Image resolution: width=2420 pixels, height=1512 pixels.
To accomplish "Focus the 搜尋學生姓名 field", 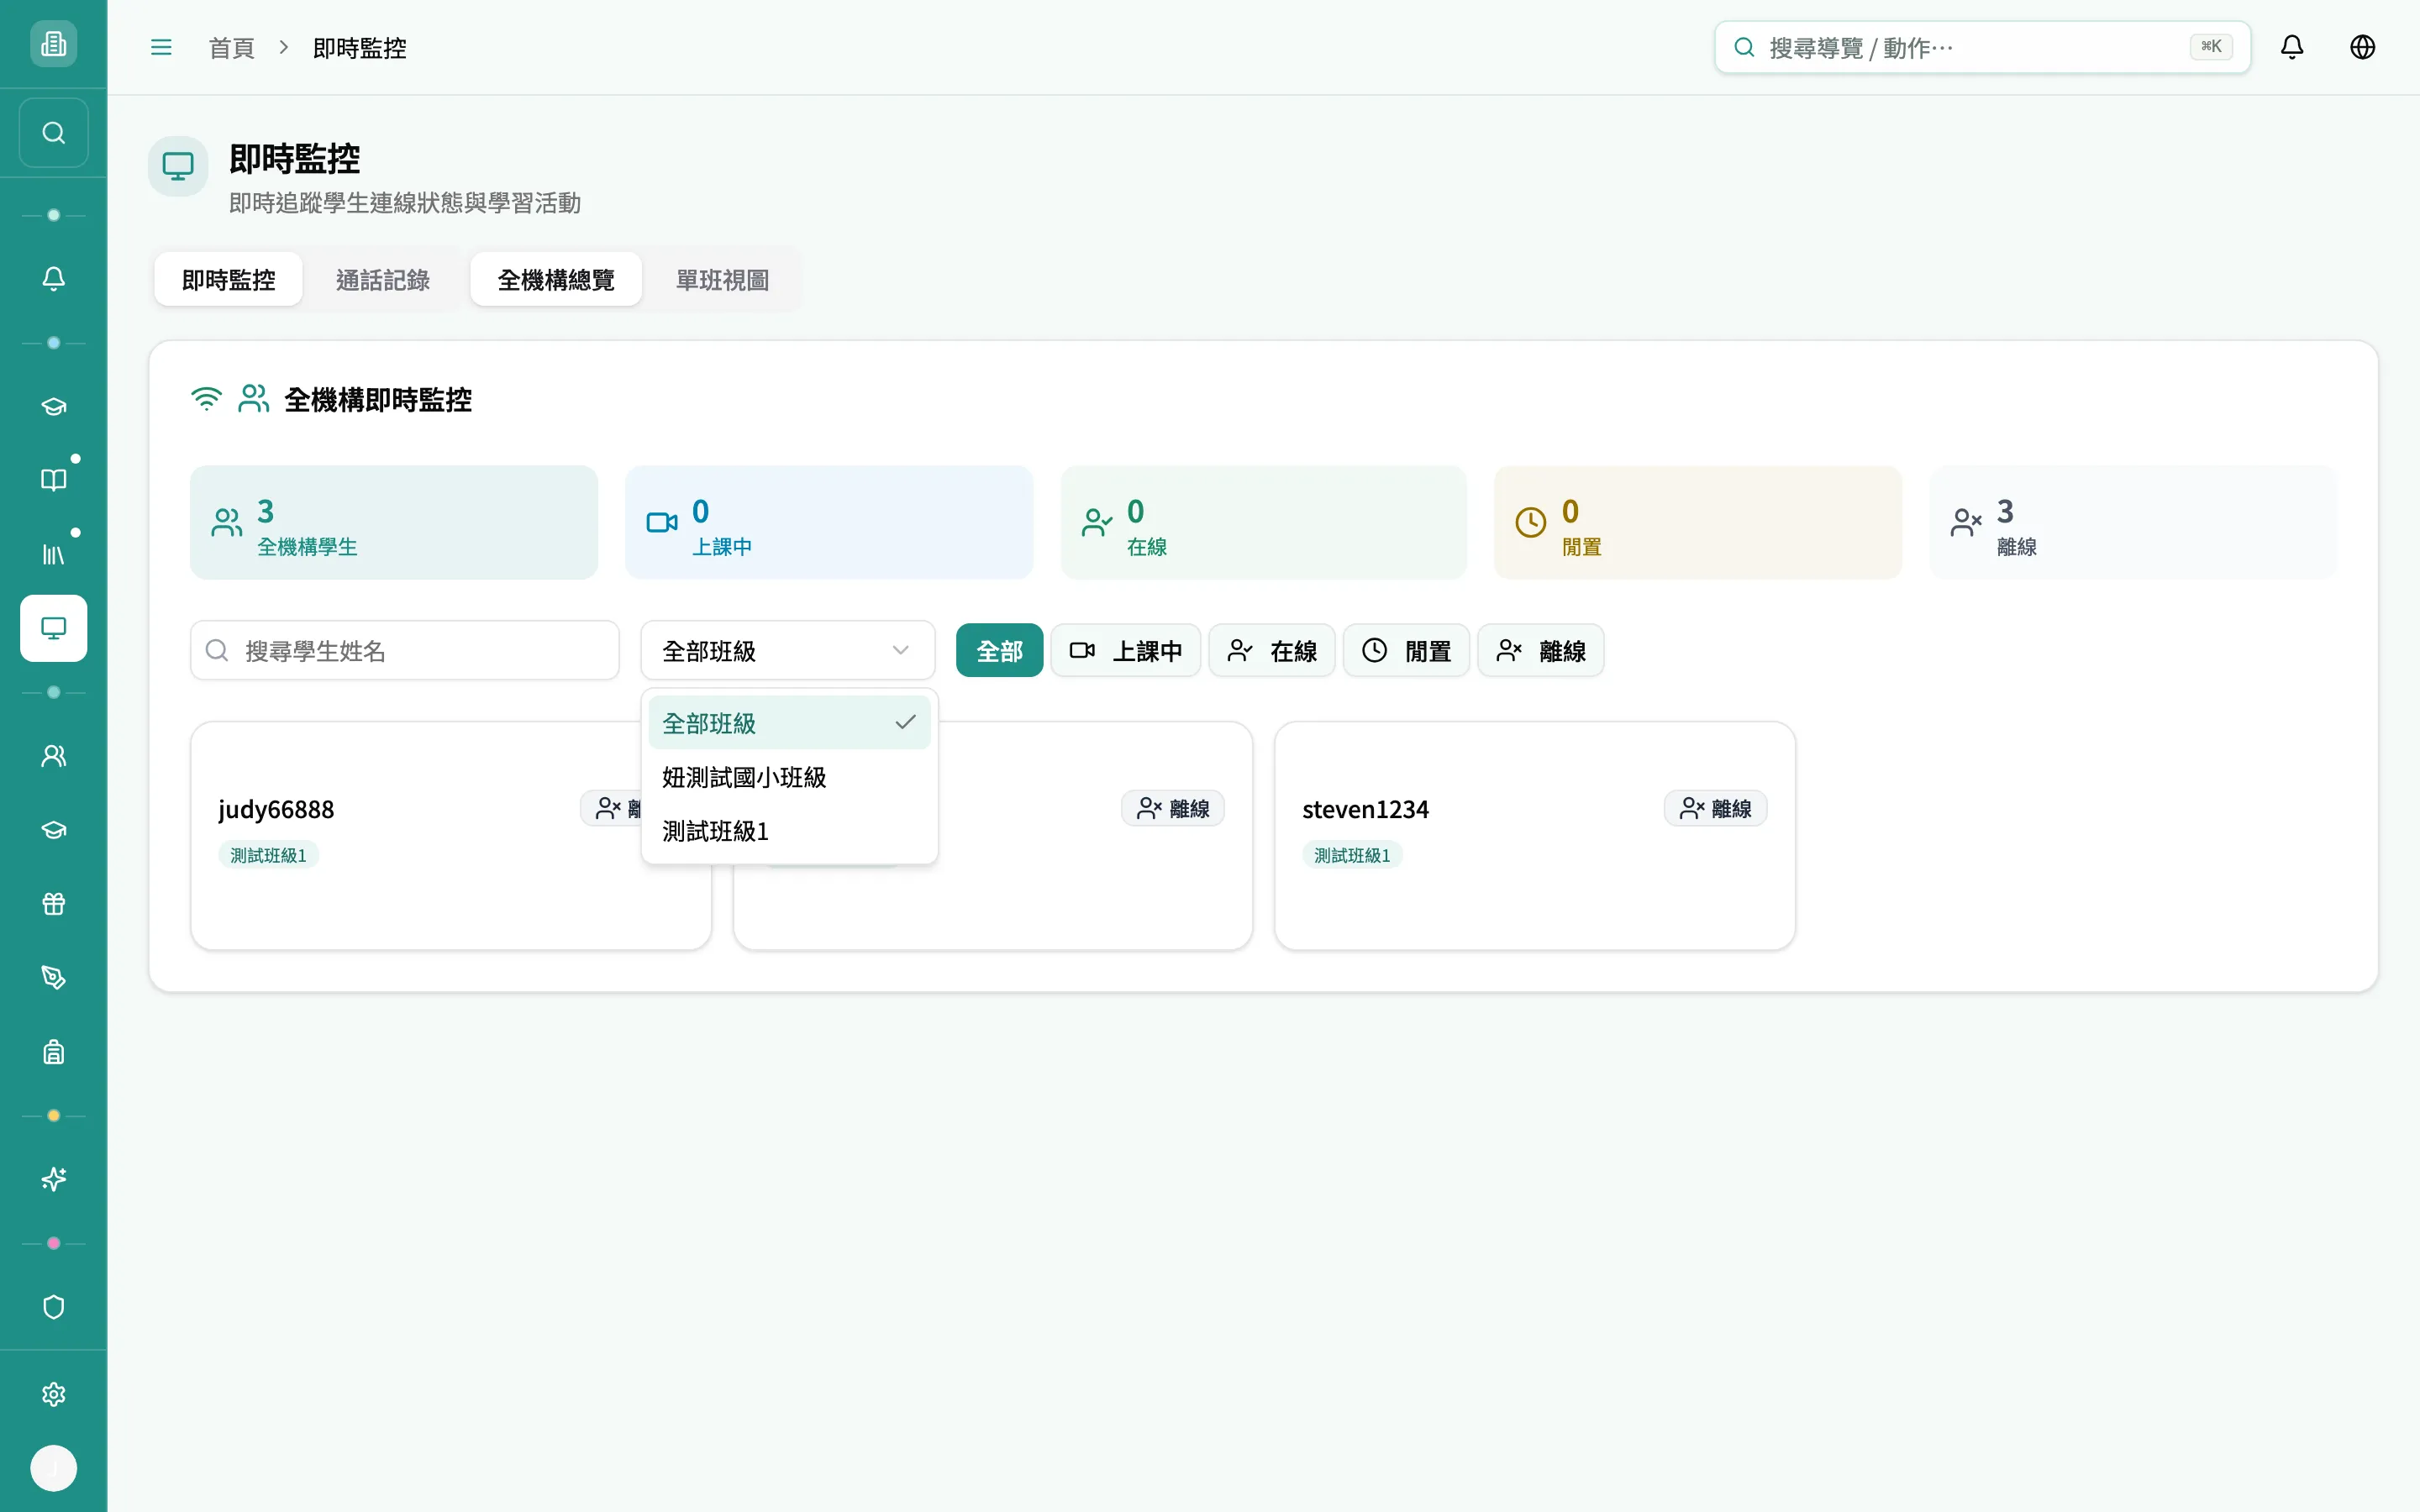I will point(405,651).
